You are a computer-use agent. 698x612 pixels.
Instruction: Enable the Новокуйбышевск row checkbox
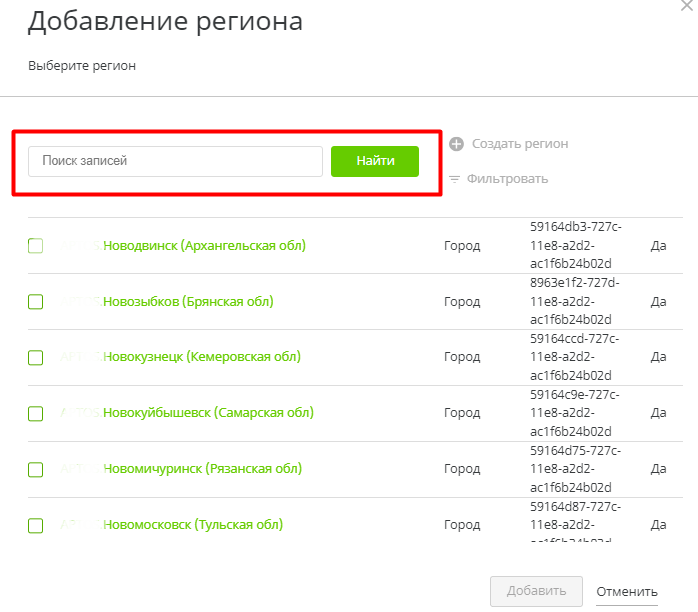[x=36, y=413]
